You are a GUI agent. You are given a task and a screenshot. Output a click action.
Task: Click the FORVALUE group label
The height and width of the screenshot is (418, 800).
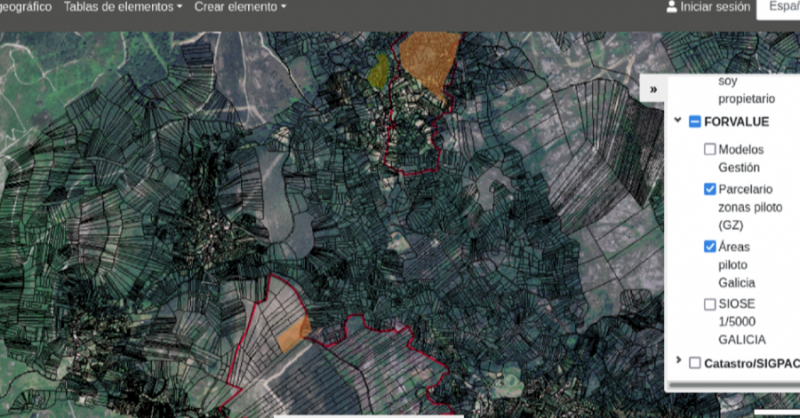click(736, 122)
